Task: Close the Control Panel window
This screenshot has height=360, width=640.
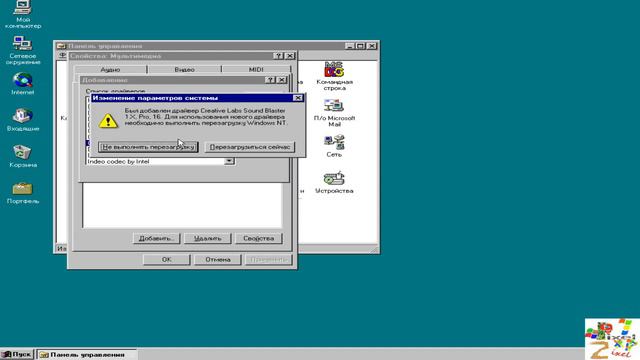Action: click(372, 46)
